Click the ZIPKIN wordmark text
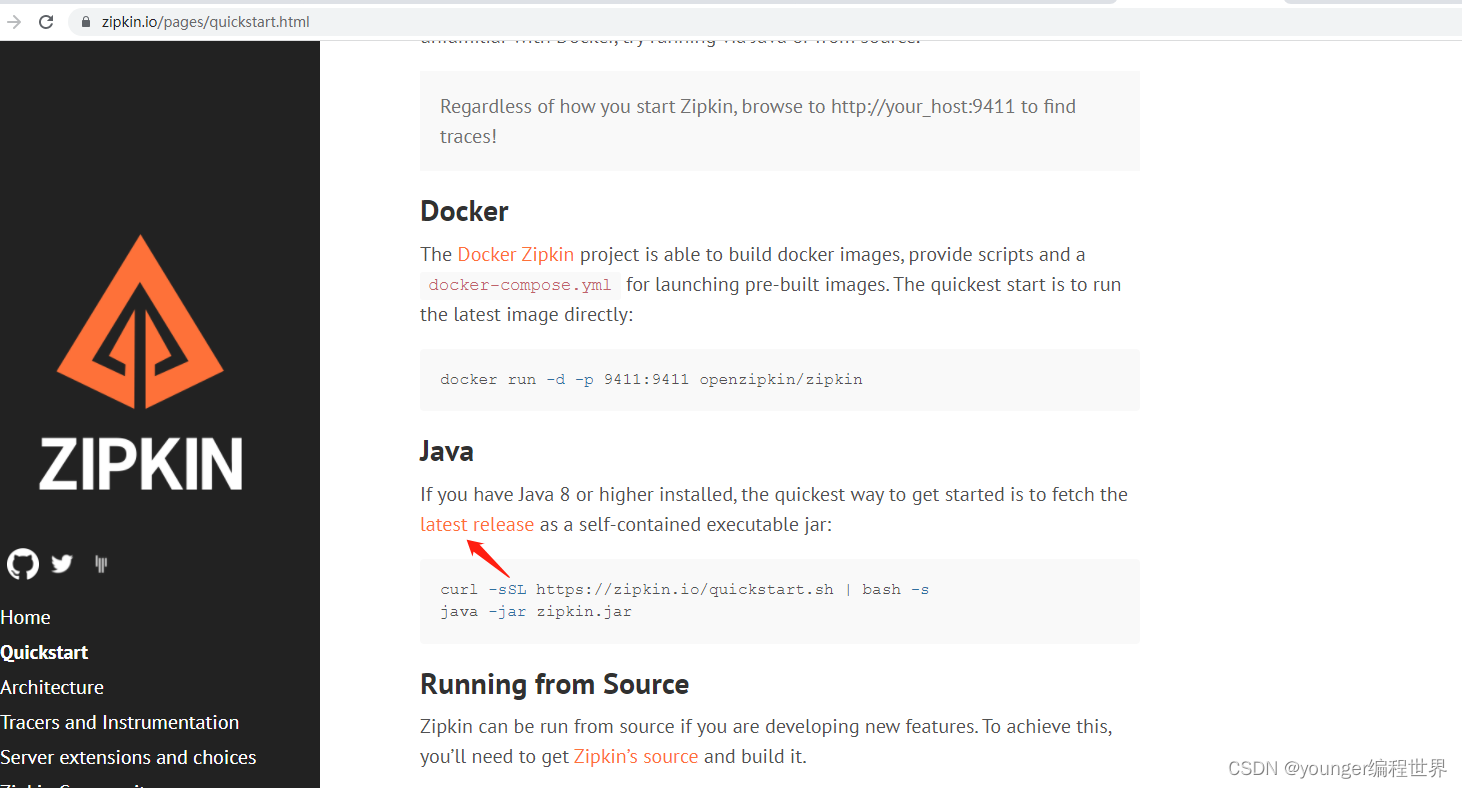The image size is (1462, 788). 141,464
